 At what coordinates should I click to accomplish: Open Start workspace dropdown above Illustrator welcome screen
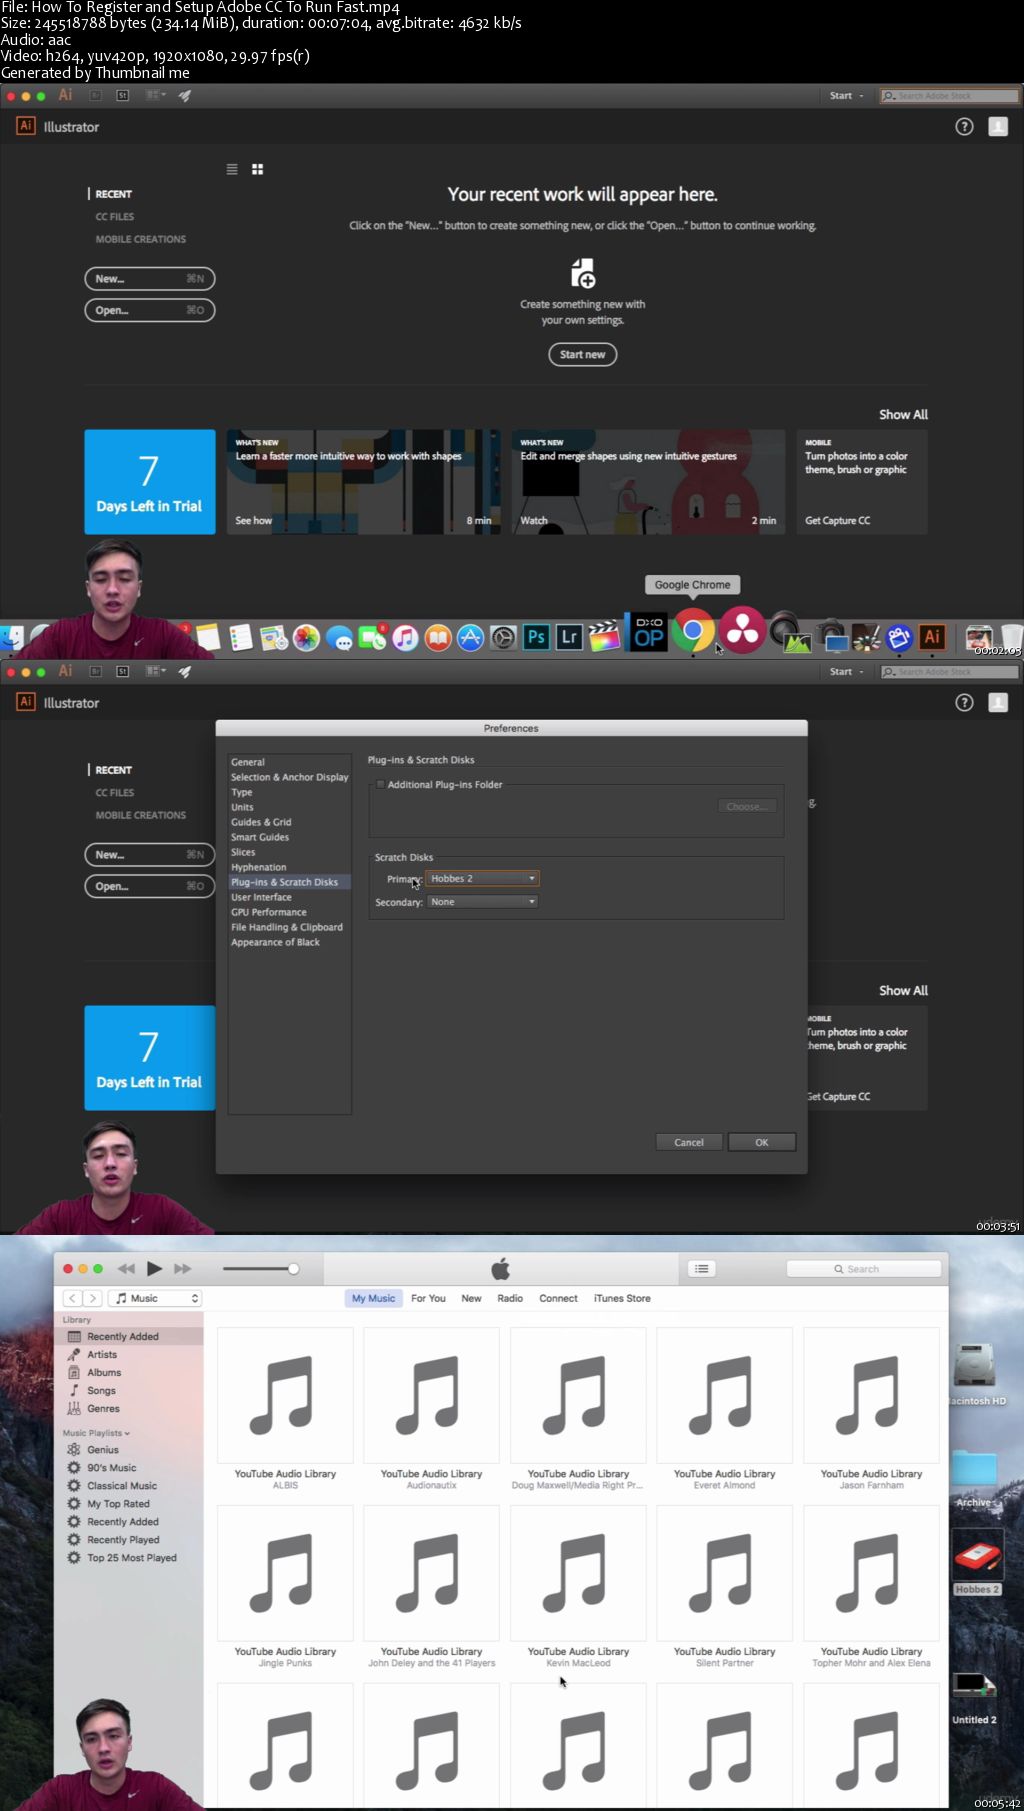pyautogui.click(x=846, y=96)
